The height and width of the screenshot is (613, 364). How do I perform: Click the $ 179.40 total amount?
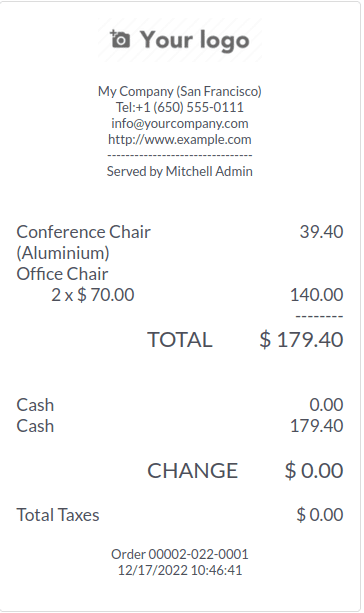(x=301, y=339)
